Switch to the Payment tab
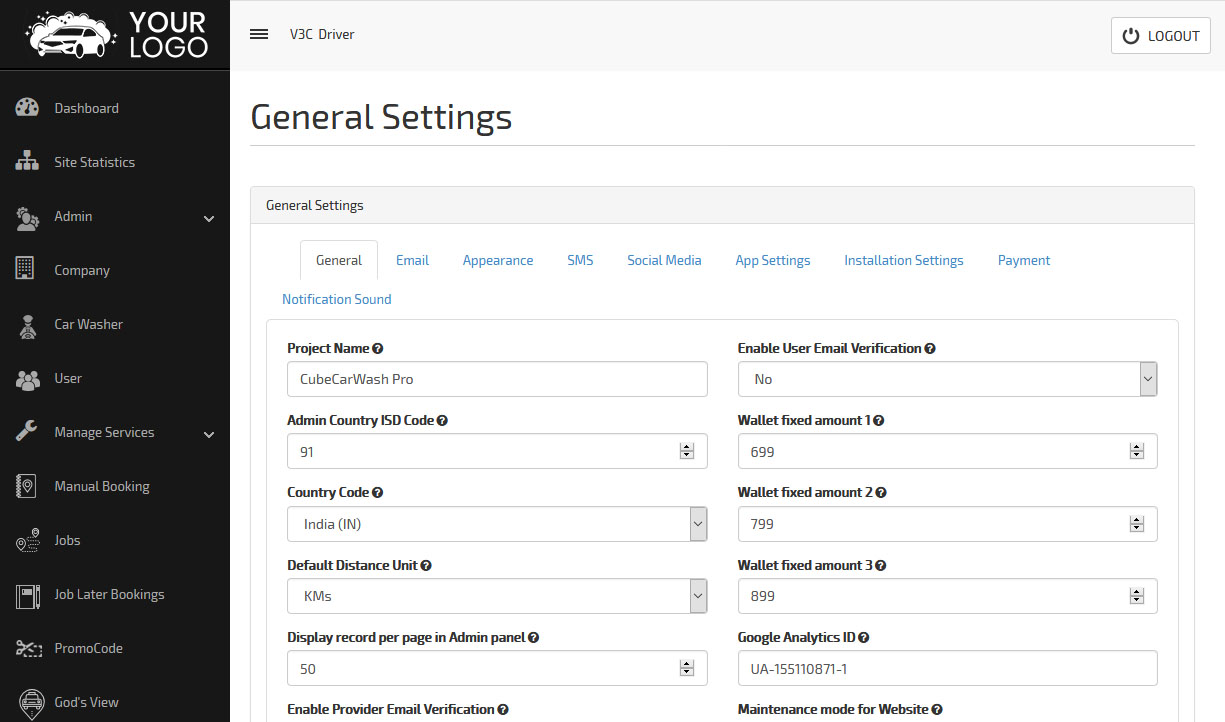Image resolution: width=1225 pixels, height=722 pixels. (x=1024, y=260)
